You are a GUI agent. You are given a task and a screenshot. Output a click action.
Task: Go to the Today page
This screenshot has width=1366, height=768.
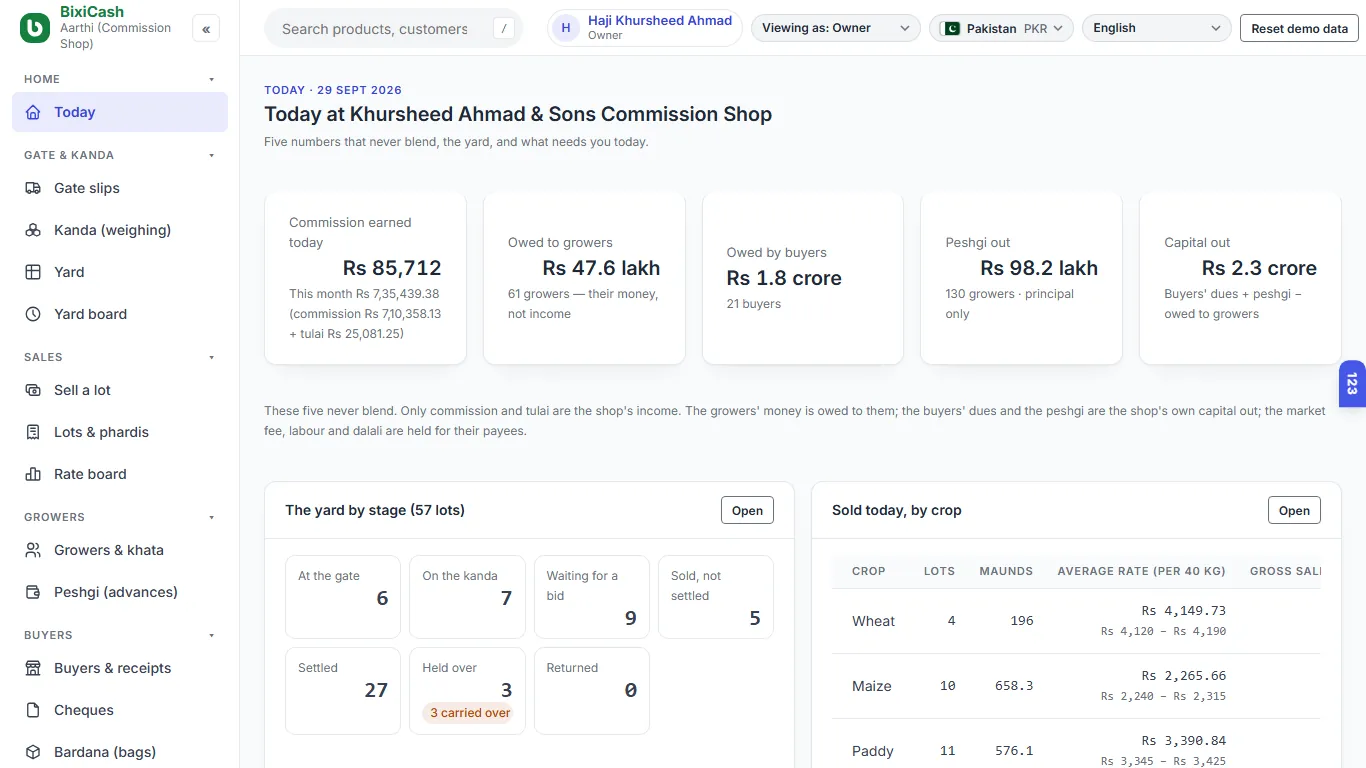[120, 112]
